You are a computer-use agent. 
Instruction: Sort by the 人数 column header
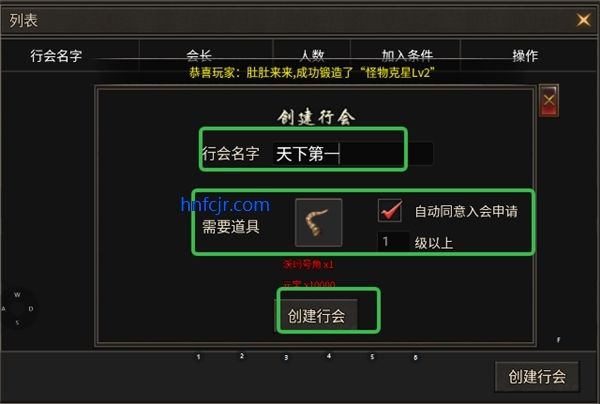312,56
